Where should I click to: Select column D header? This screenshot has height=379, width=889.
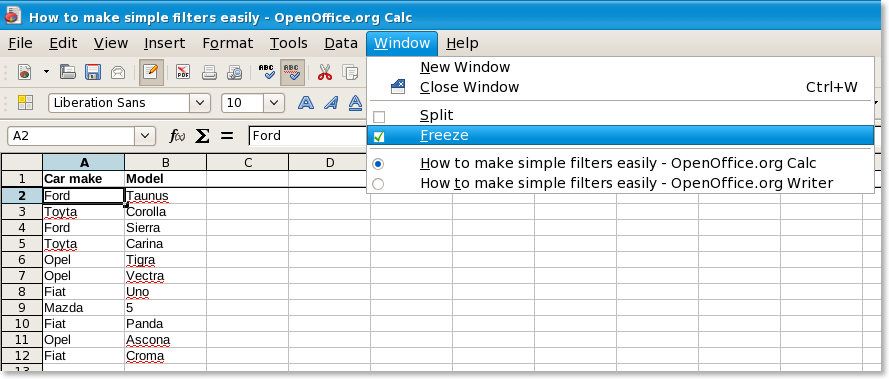coord(329,162)
